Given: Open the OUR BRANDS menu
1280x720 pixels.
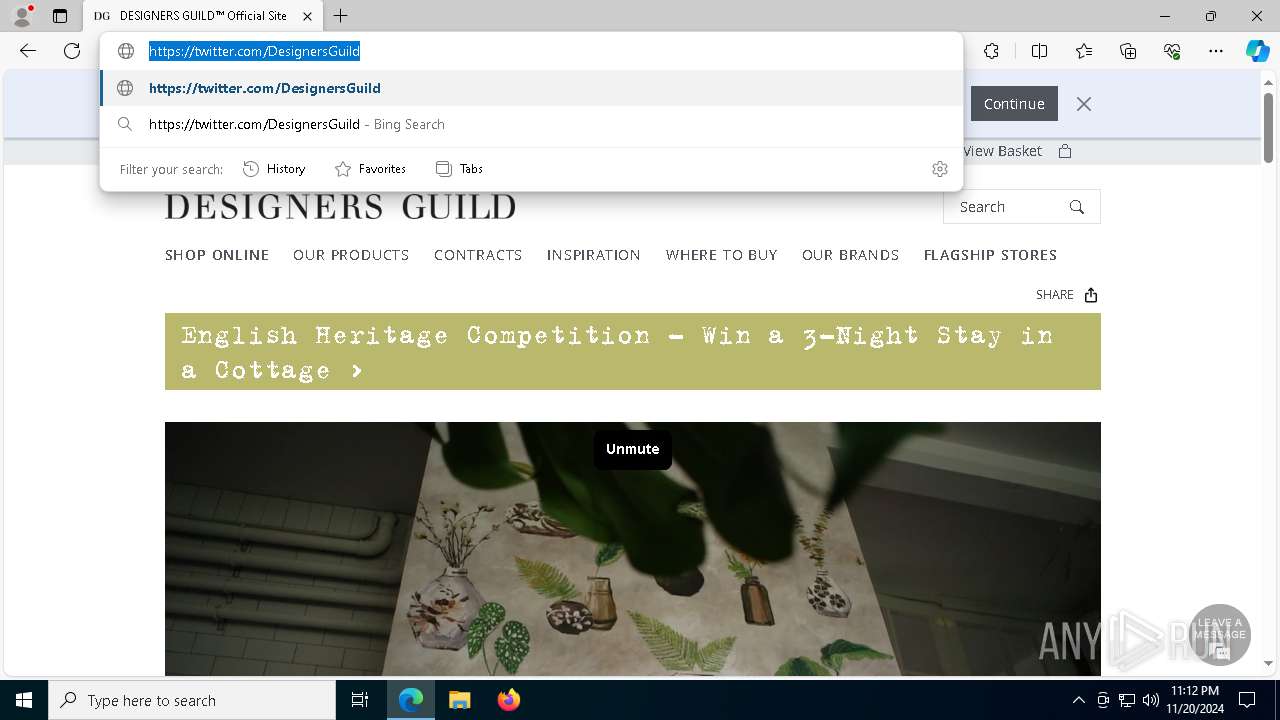Looking at the screenshot, I should (850, 255).
